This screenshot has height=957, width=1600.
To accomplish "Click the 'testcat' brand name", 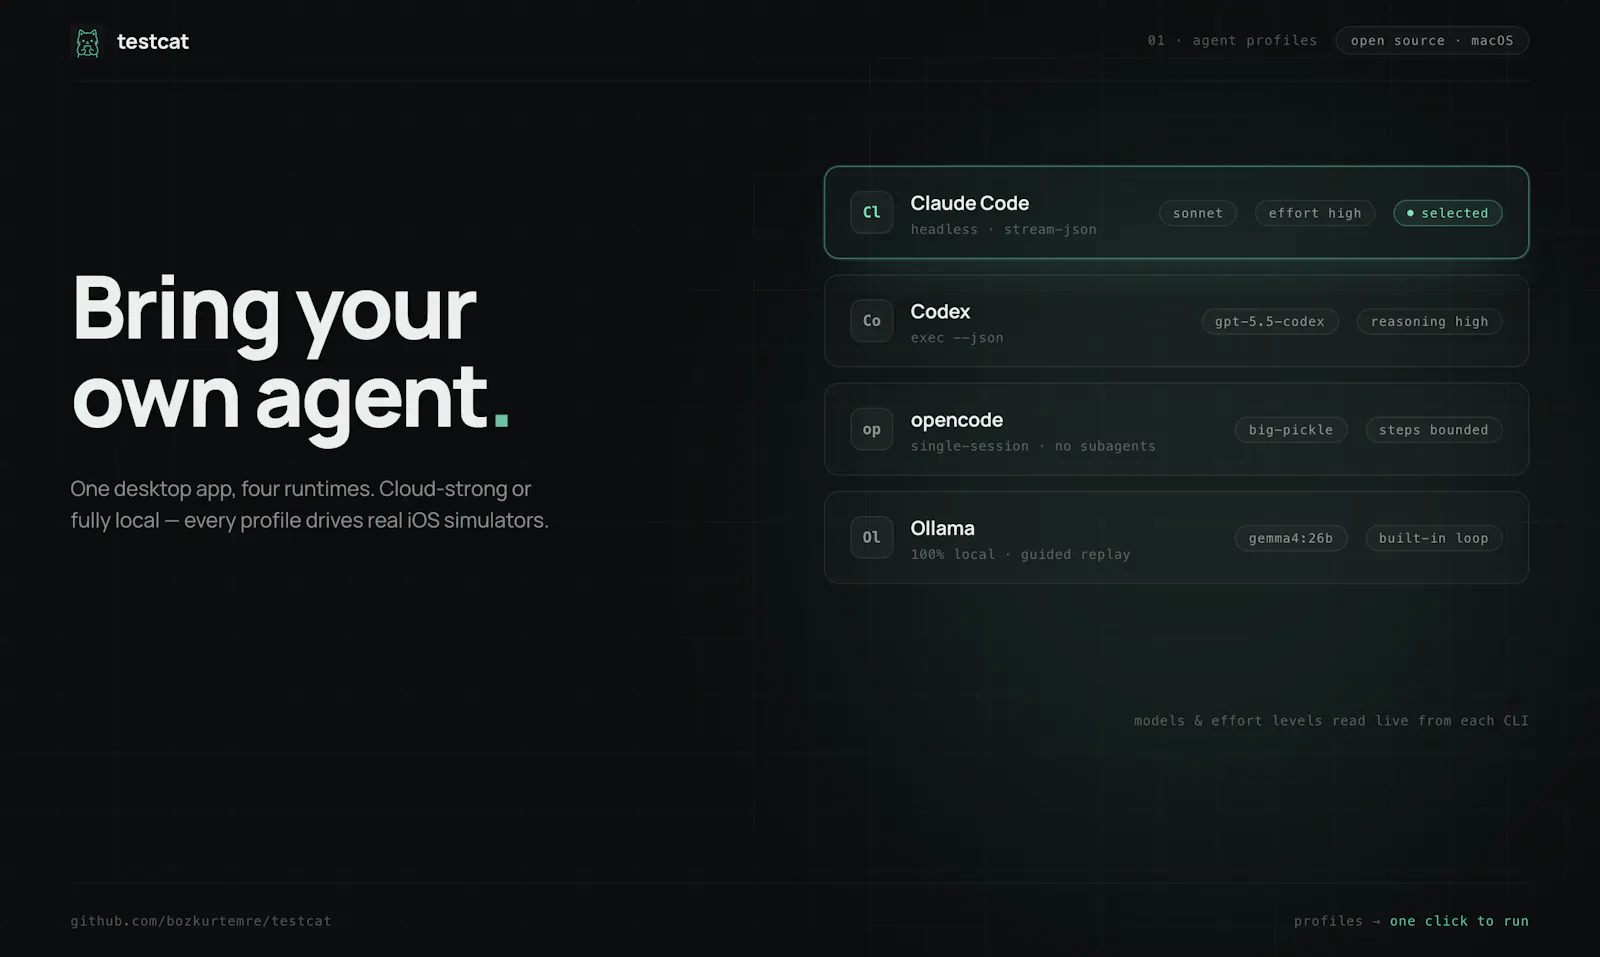I will 153,41.
